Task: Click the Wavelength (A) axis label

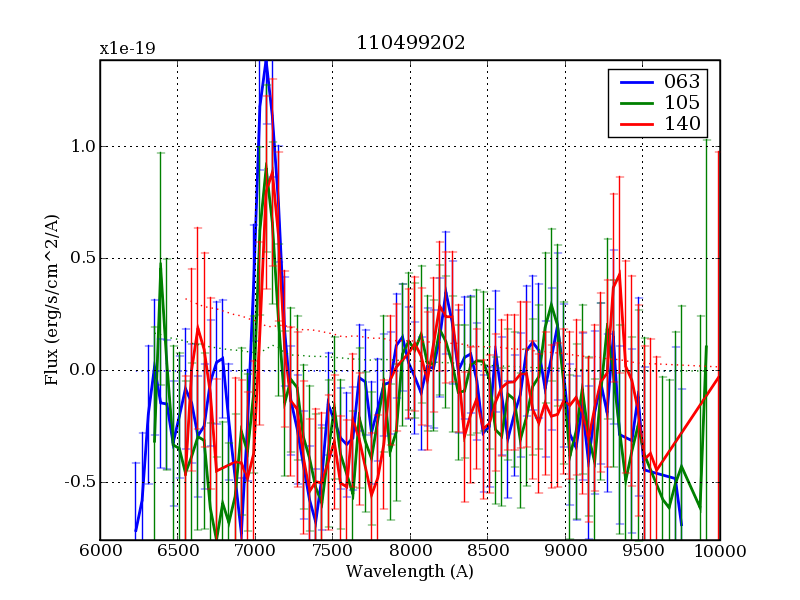Action: pos(410,572)
